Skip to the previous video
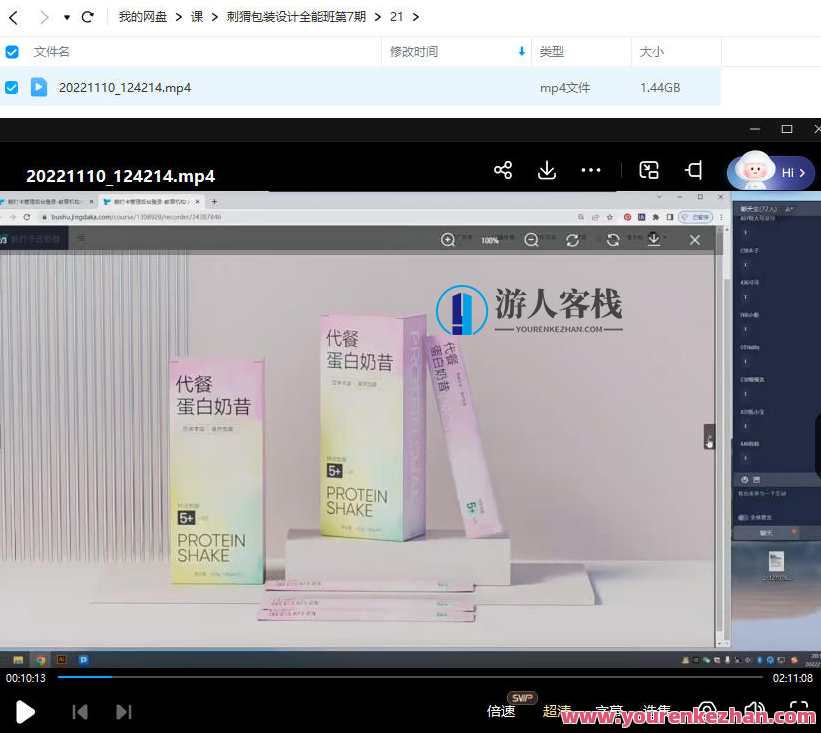 pos(80,711)
